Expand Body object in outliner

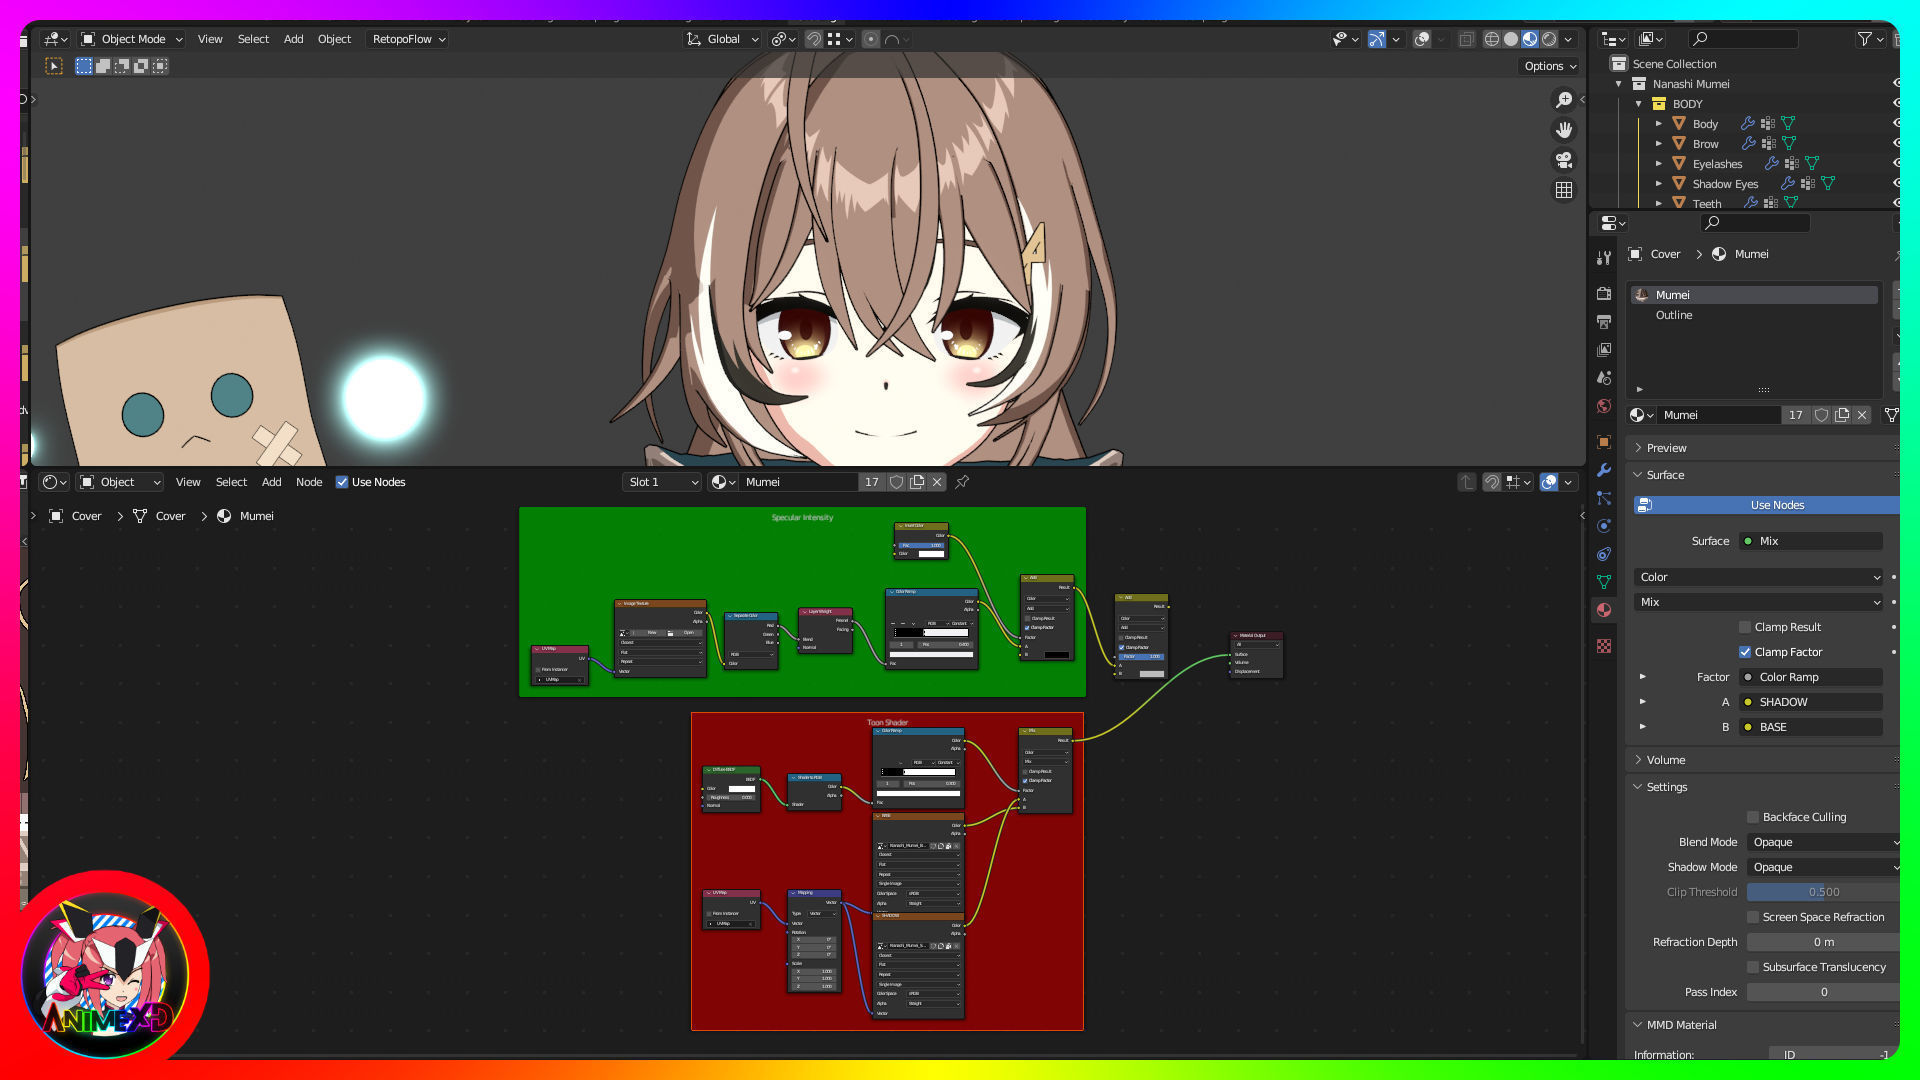tap(1659, 124)
